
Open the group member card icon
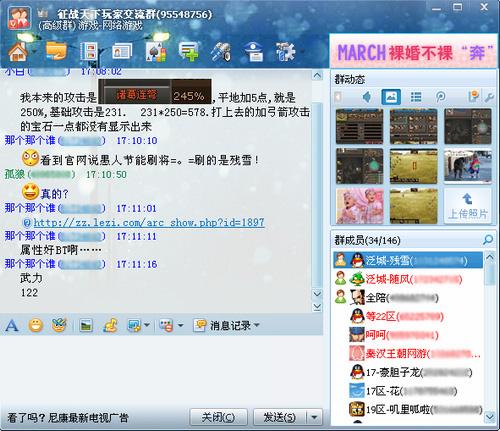tap(122, 52)
